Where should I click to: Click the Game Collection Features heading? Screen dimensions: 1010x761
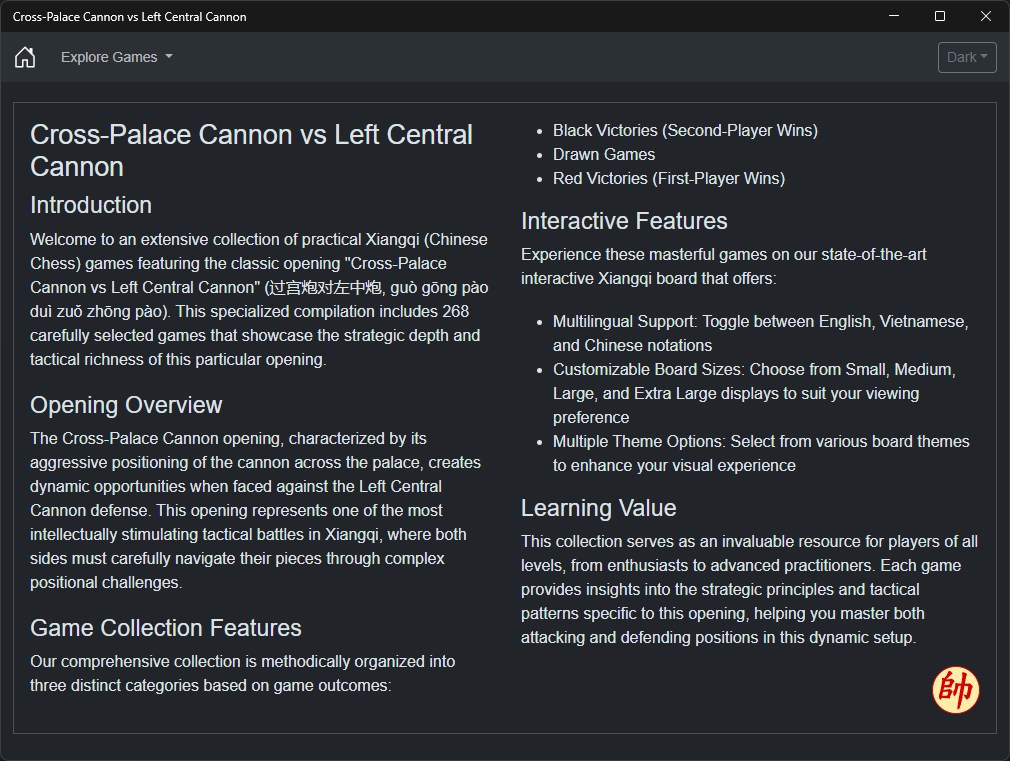[166, 628]
